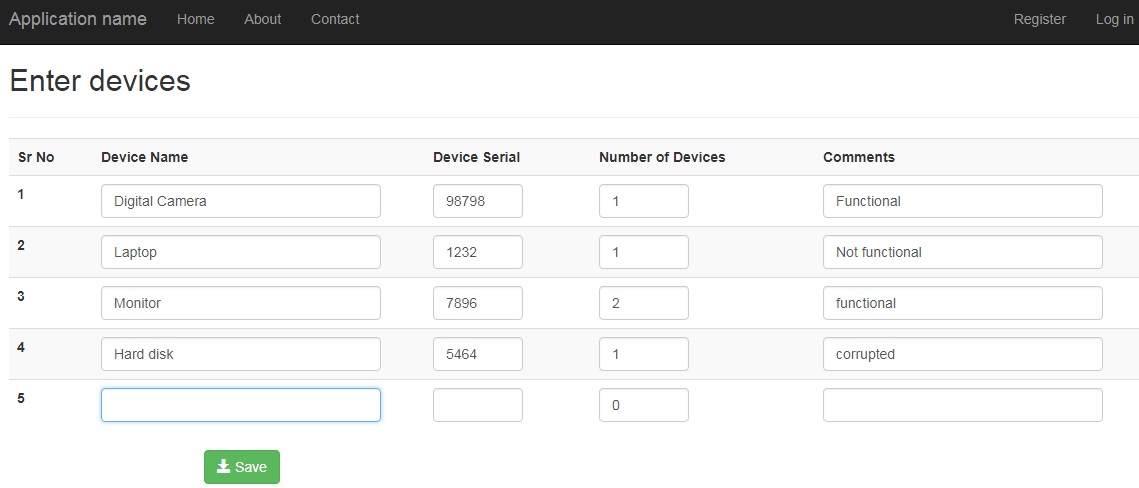The height and width of the screenshot is (488, 1139).
Task: Focus the Laptop device name field
Action: [240, 252]
